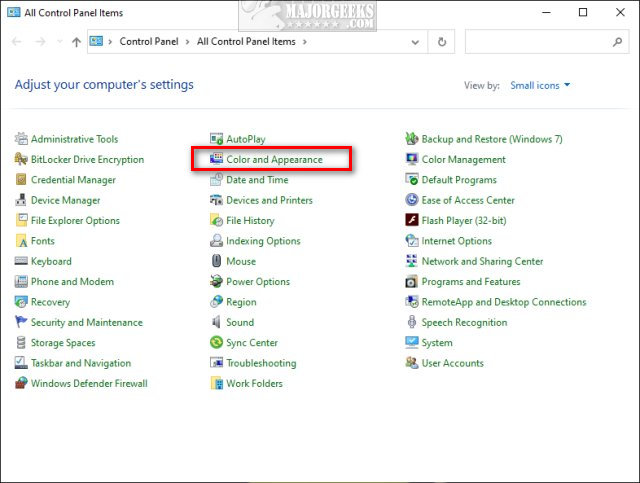
Task: Click the Flash Player (32-bit) icon
Action: tap(412, 220)
